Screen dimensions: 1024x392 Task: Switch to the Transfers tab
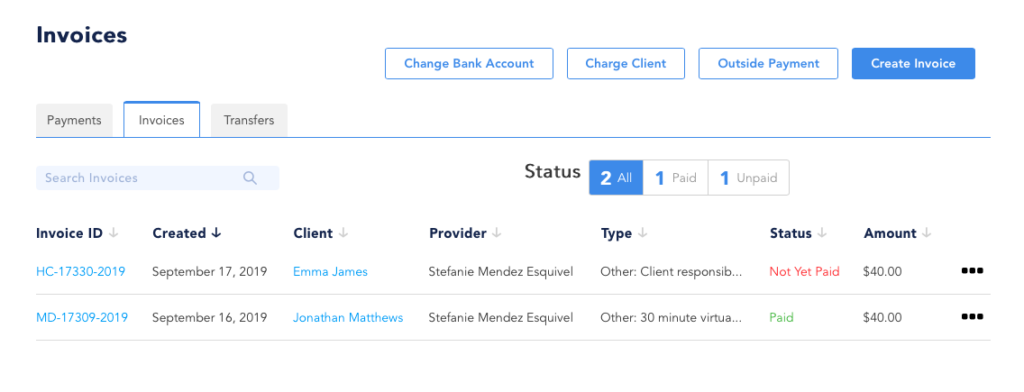pyautogui.click(x=249, y=121)
